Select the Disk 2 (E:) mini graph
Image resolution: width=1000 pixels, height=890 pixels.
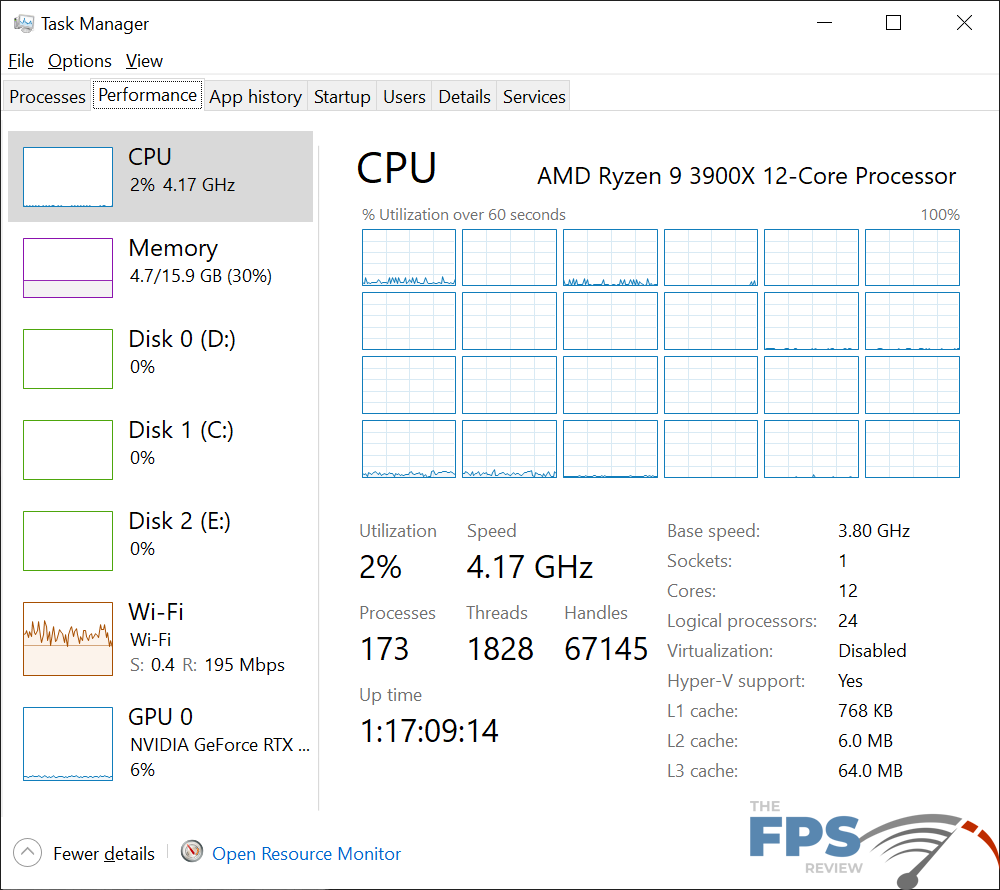pyautogui.click(x=68, y=541)
